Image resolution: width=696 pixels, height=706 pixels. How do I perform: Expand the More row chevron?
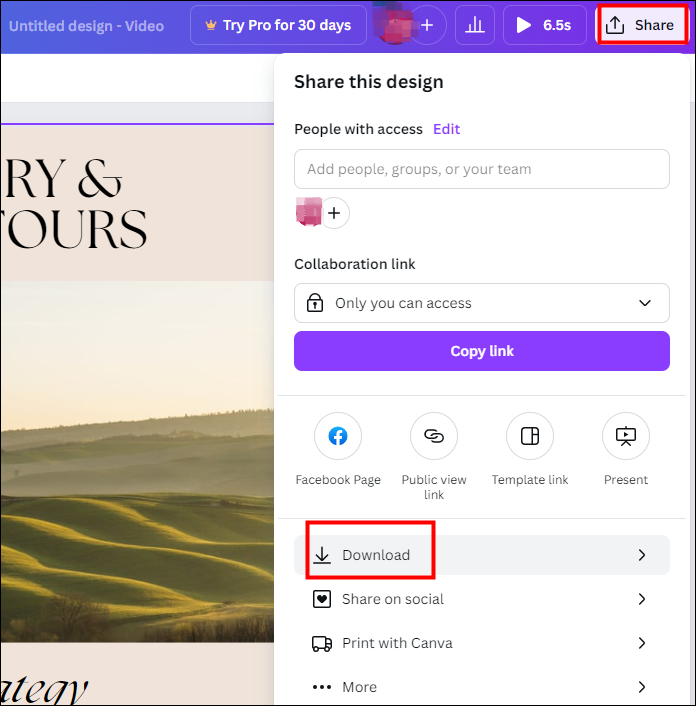(642, 687)
